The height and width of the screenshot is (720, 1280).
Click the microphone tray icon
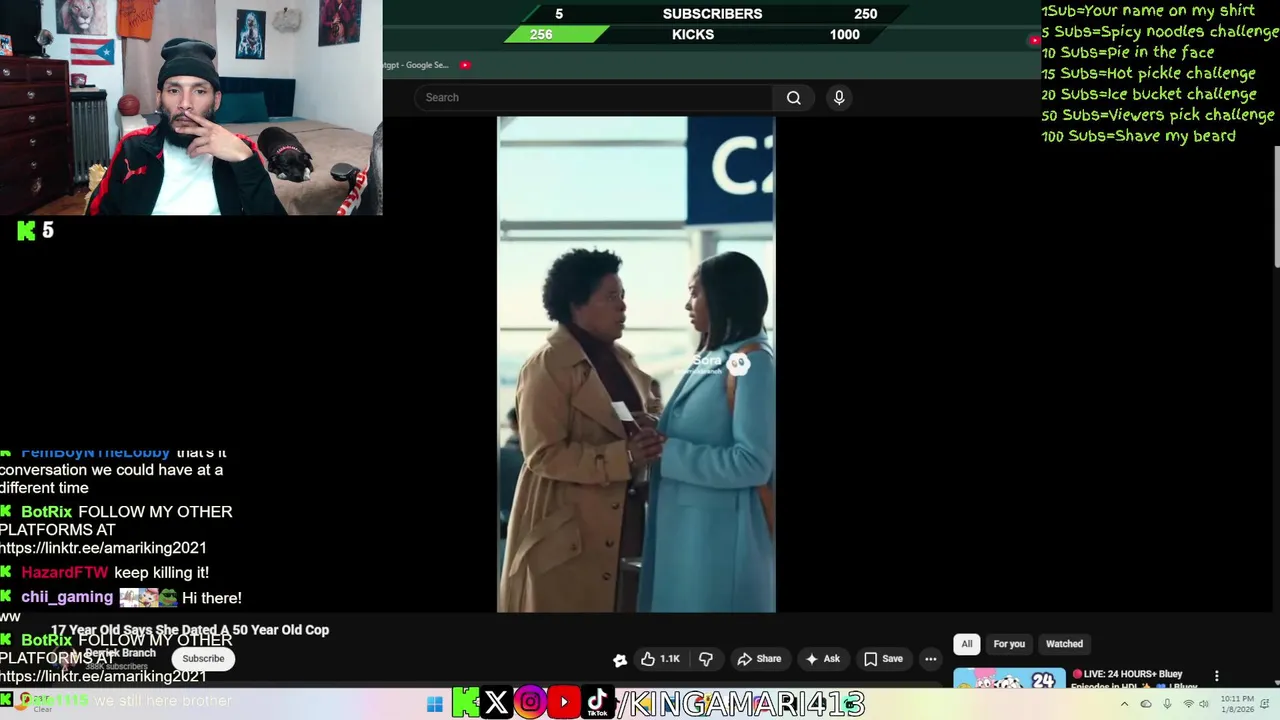coord(1167,704)
